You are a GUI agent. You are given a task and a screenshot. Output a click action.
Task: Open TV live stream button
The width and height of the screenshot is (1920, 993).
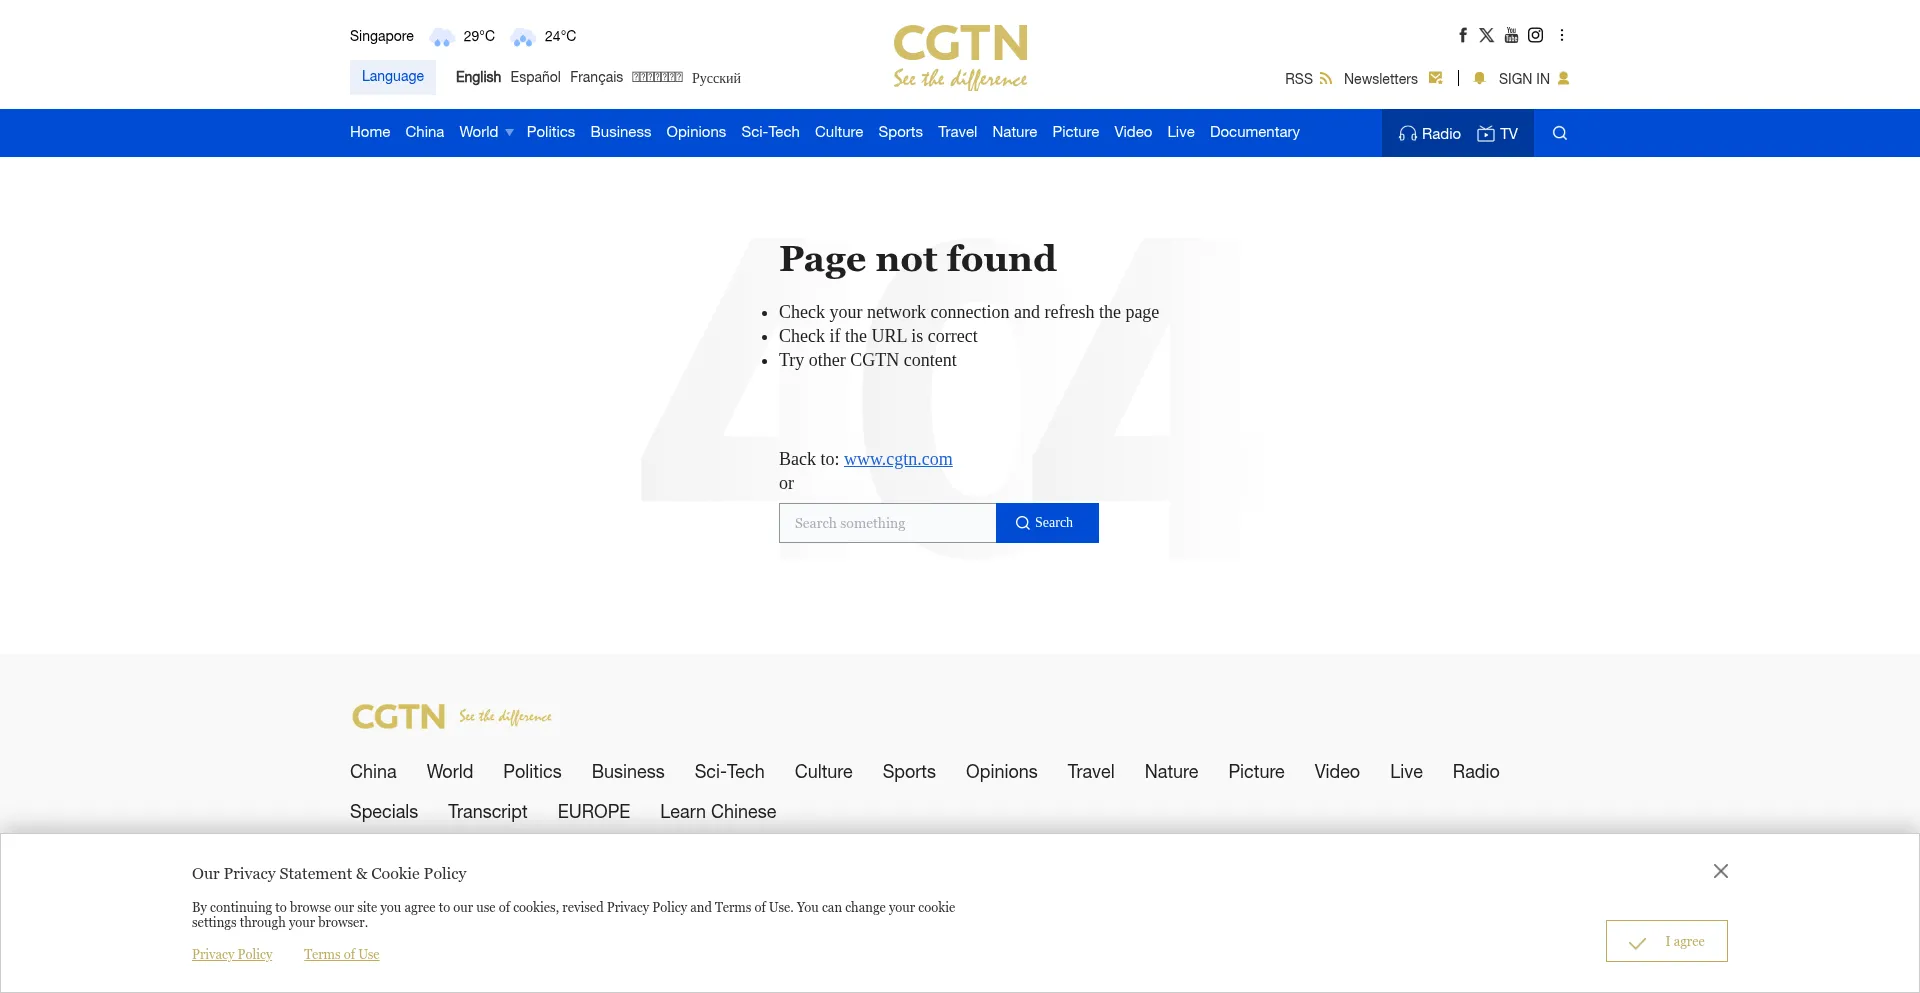[x=1497, y=133]
